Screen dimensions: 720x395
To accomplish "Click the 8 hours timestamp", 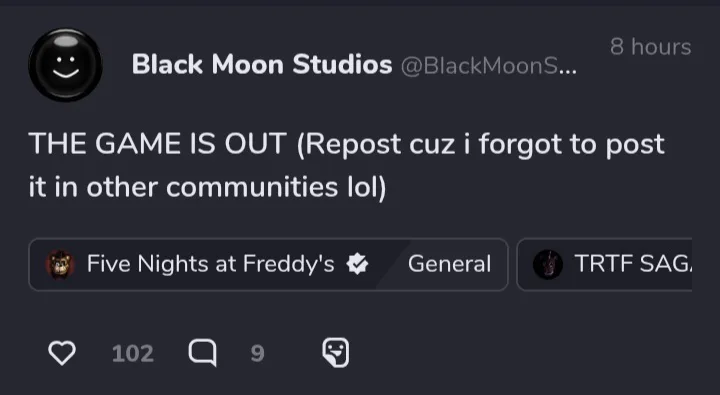I will (651, 47).
